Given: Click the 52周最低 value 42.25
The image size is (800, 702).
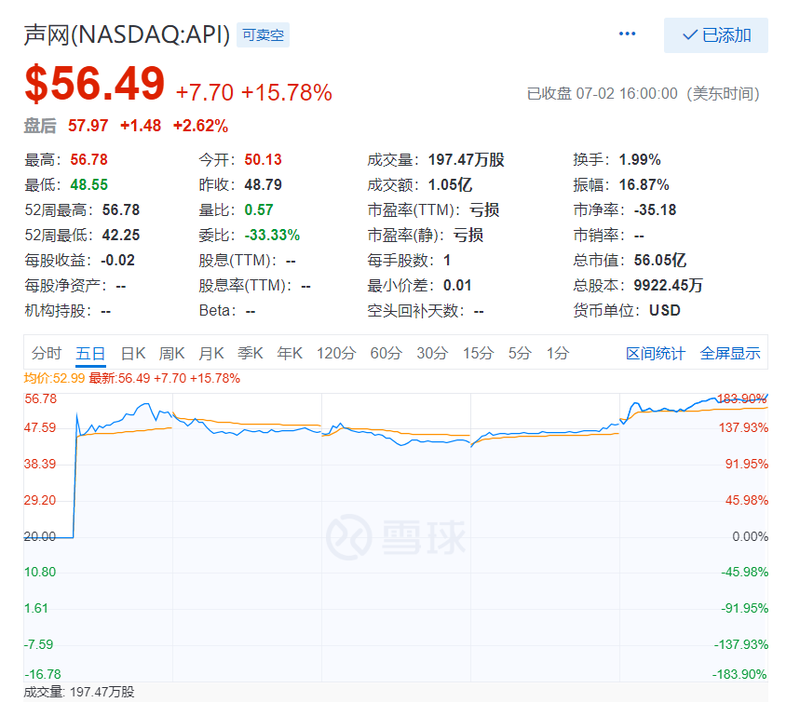Looking at the screenshot, I should (121, 235).
